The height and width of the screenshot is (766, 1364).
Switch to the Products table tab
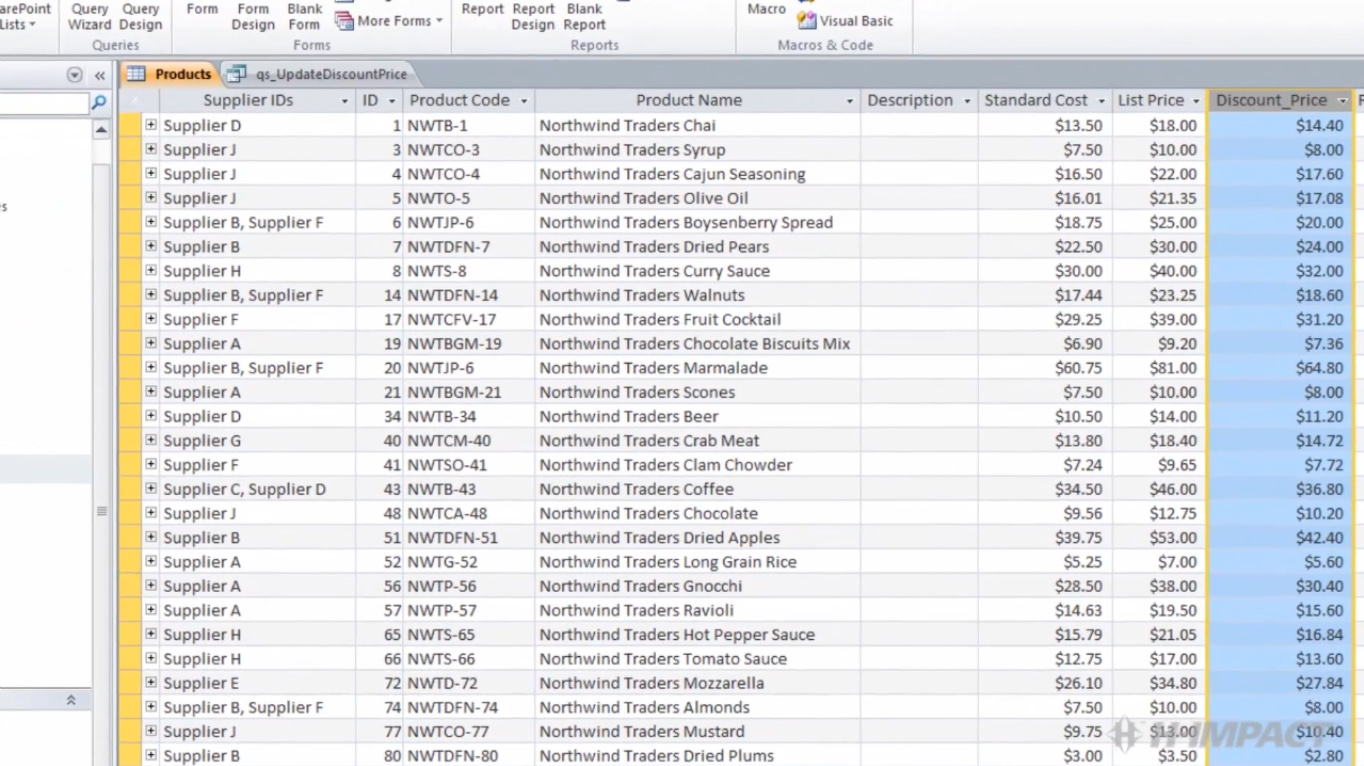170,74
